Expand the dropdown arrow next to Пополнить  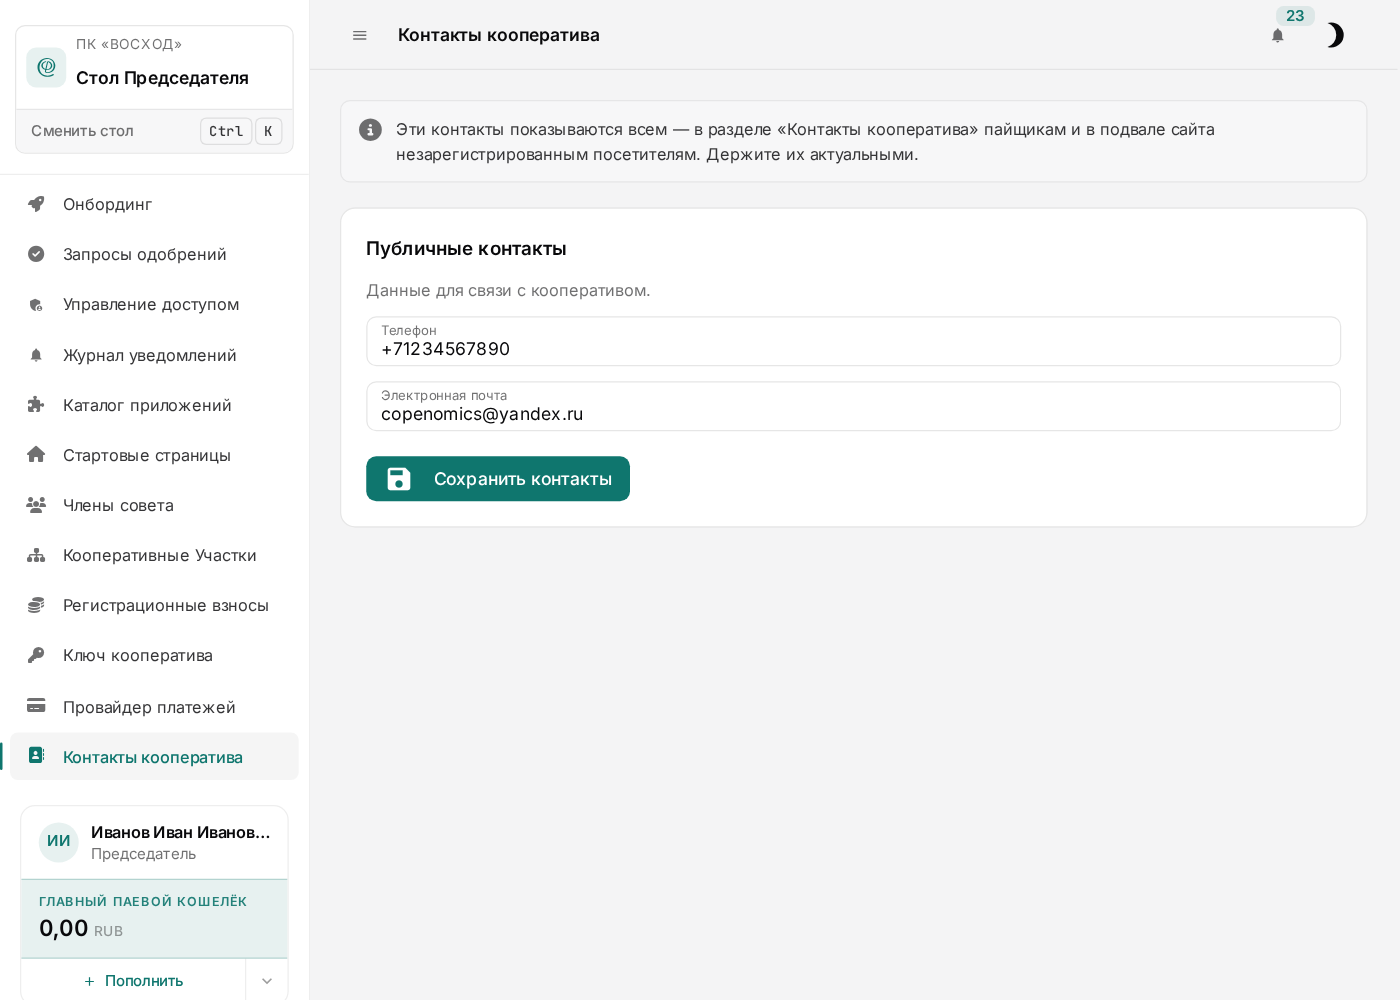267,981
